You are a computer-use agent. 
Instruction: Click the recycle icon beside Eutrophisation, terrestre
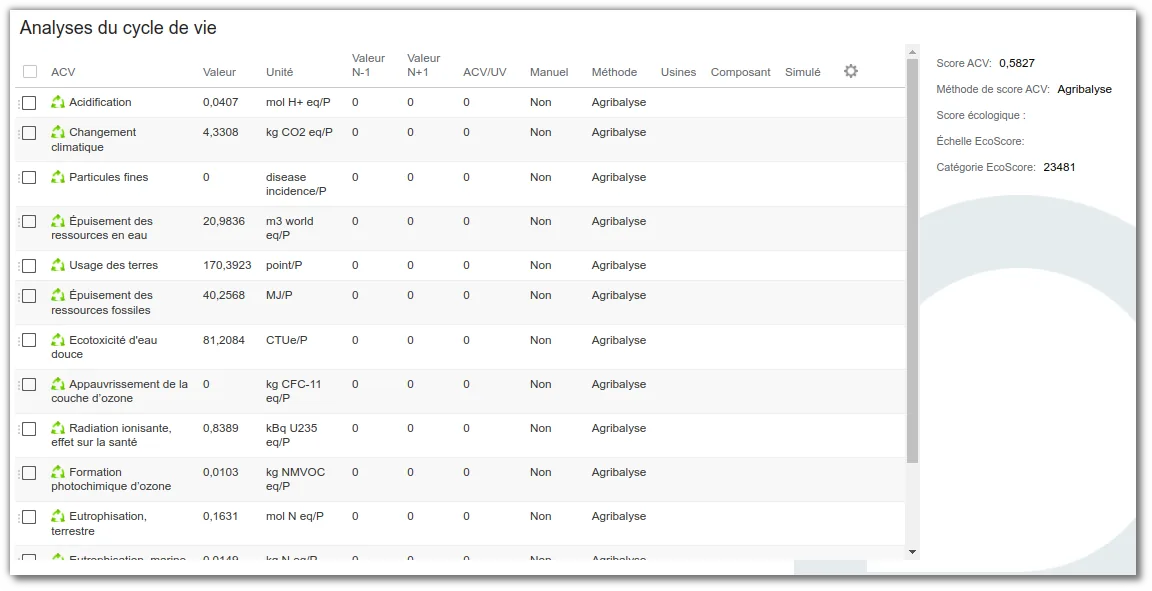click(58, 517)
